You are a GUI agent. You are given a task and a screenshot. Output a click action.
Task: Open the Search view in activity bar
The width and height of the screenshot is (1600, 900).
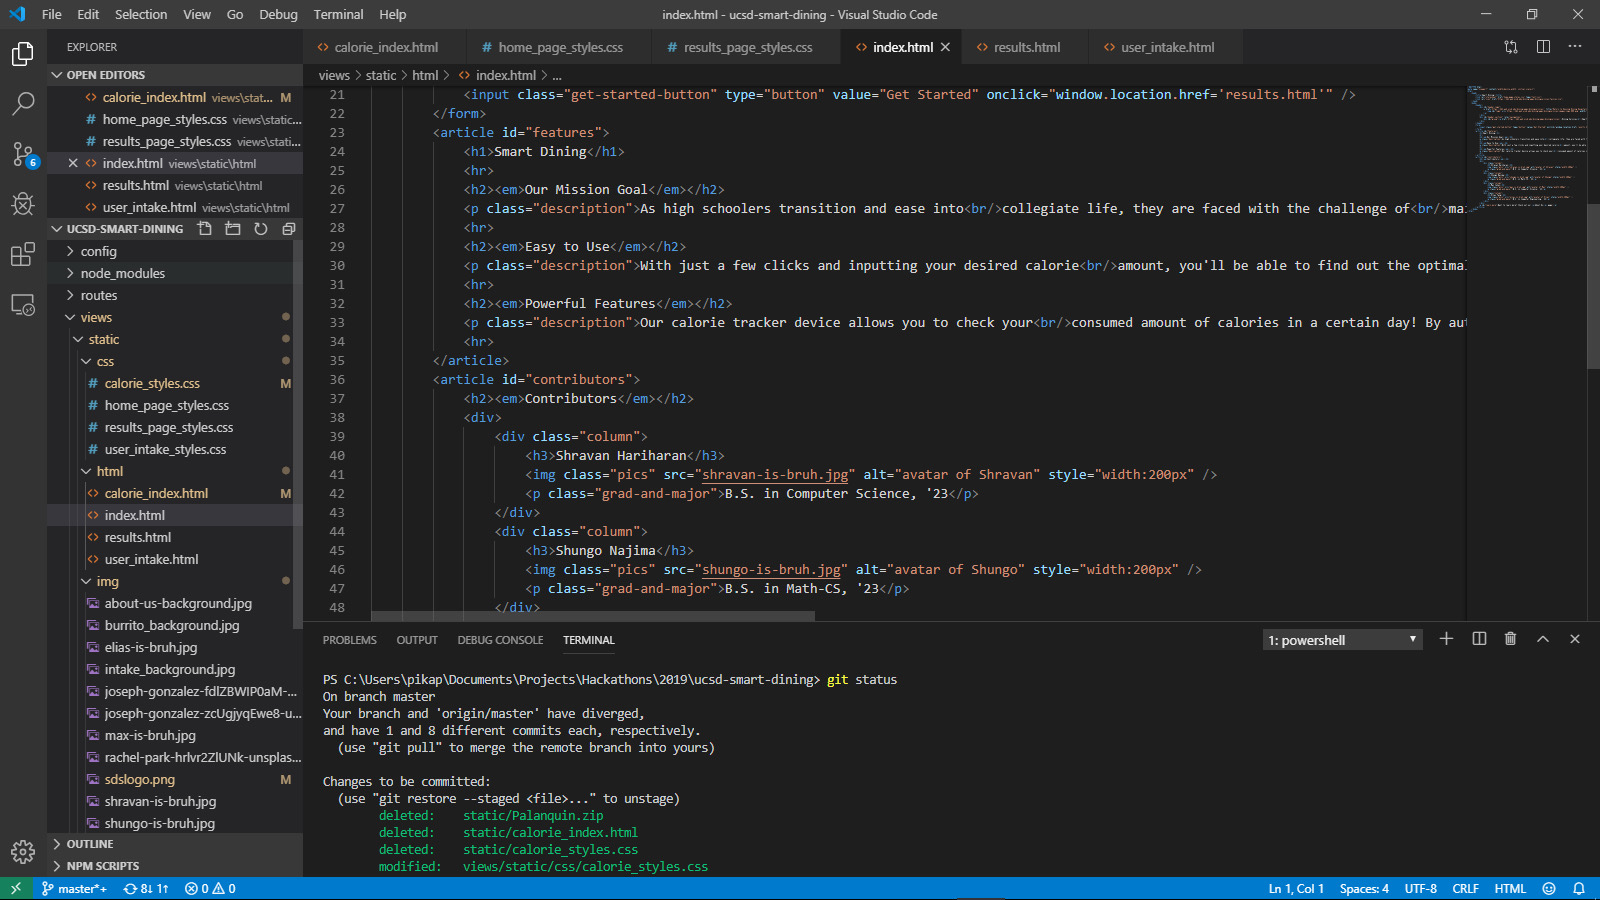(x=23, y=103)
